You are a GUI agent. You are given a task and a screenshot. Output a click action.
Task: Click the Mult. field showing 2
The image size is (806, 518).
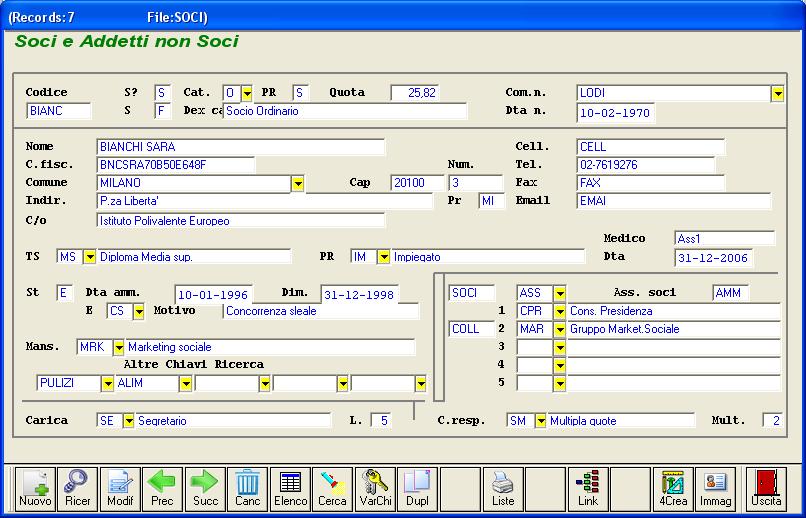(x=772, y=421)
